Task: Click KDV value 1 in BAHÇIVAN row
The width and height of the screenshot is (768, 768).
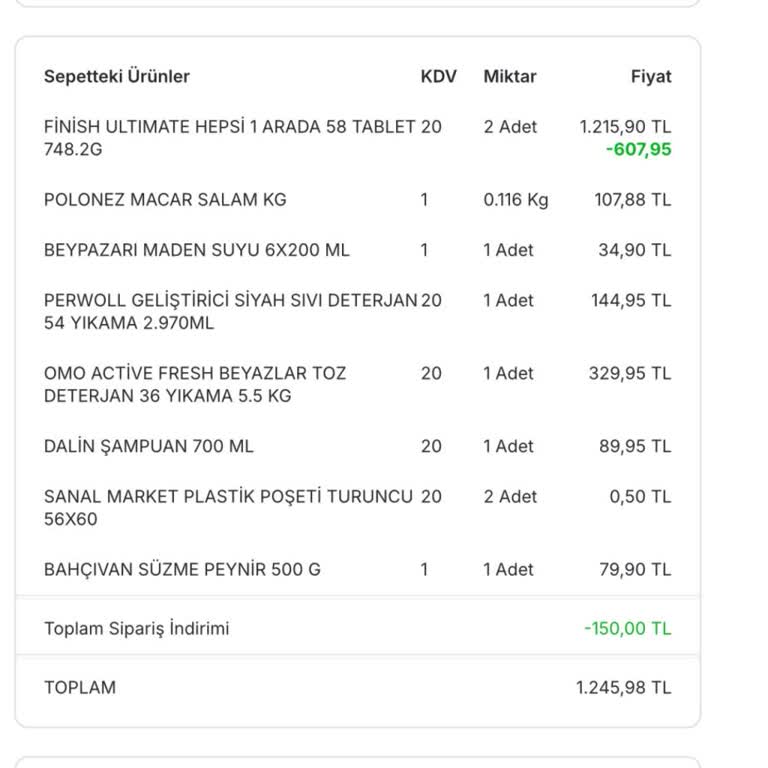Action: click(x=424, y=570)
